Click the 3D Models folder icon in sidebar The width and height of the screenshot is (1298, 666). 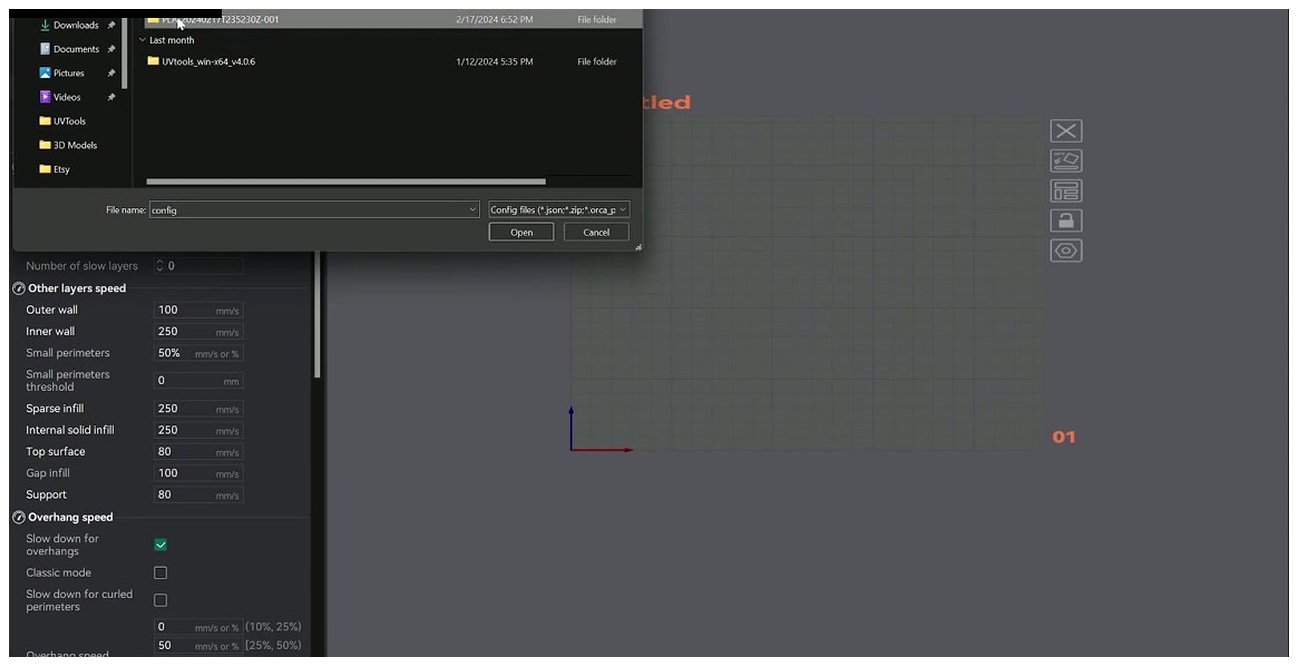click(45, 145)
